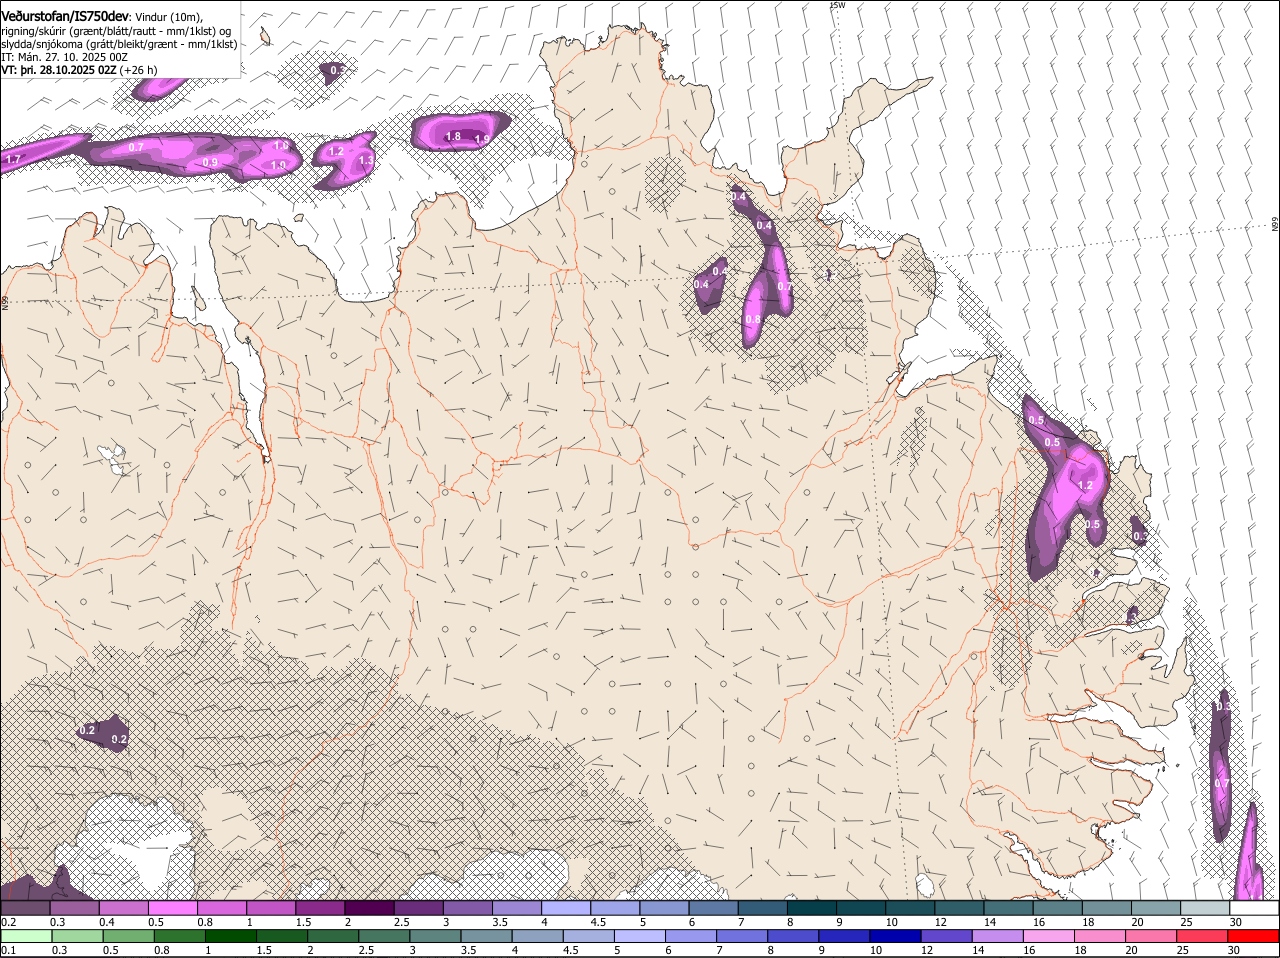Choose the dark teal swatch between 8 and 9 in top row

(811, 908)
